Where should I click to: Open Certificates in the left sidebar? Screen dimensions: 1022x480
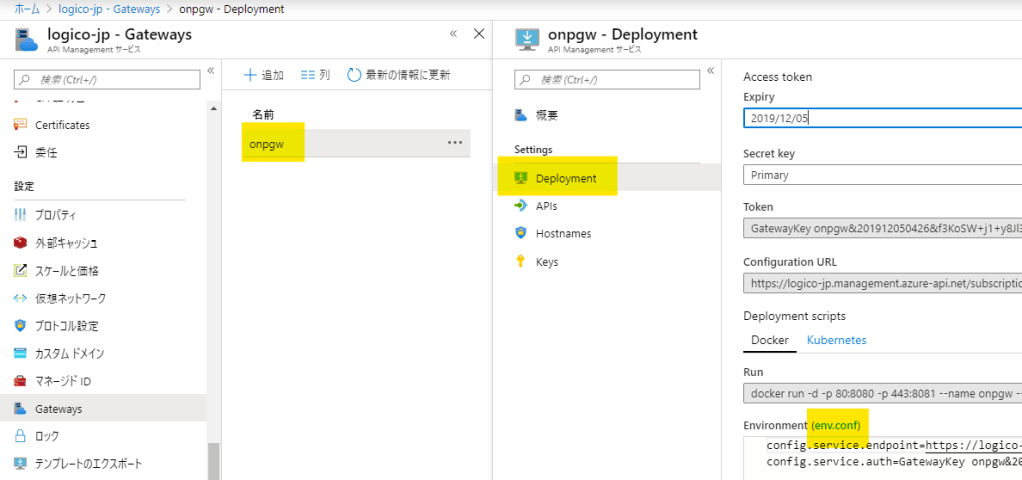pyautogui.click(x=62, y=125)
